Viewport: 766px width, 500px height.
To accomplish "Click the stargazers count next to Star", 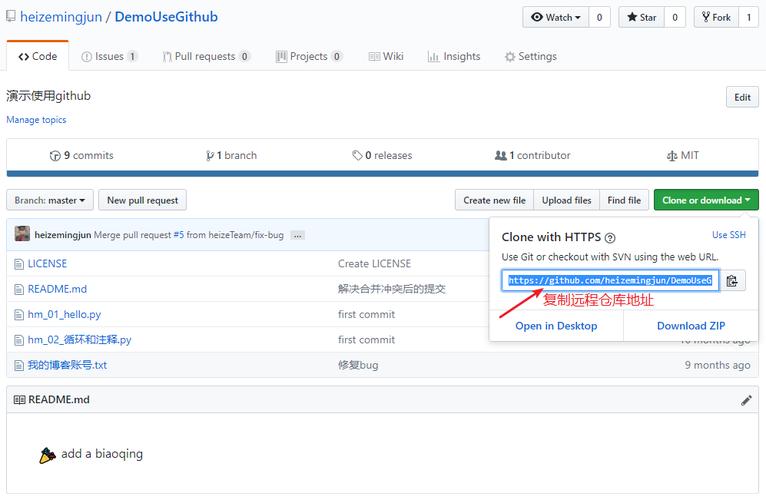I will [x=675, y=18].
